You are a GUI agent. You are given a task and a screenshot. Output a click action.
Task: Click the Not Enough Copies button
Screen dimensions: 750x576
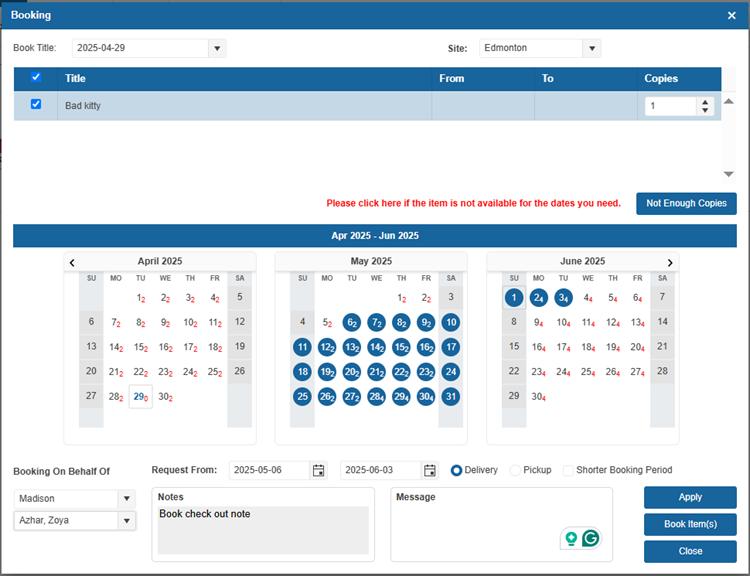[x=686, y=203]
